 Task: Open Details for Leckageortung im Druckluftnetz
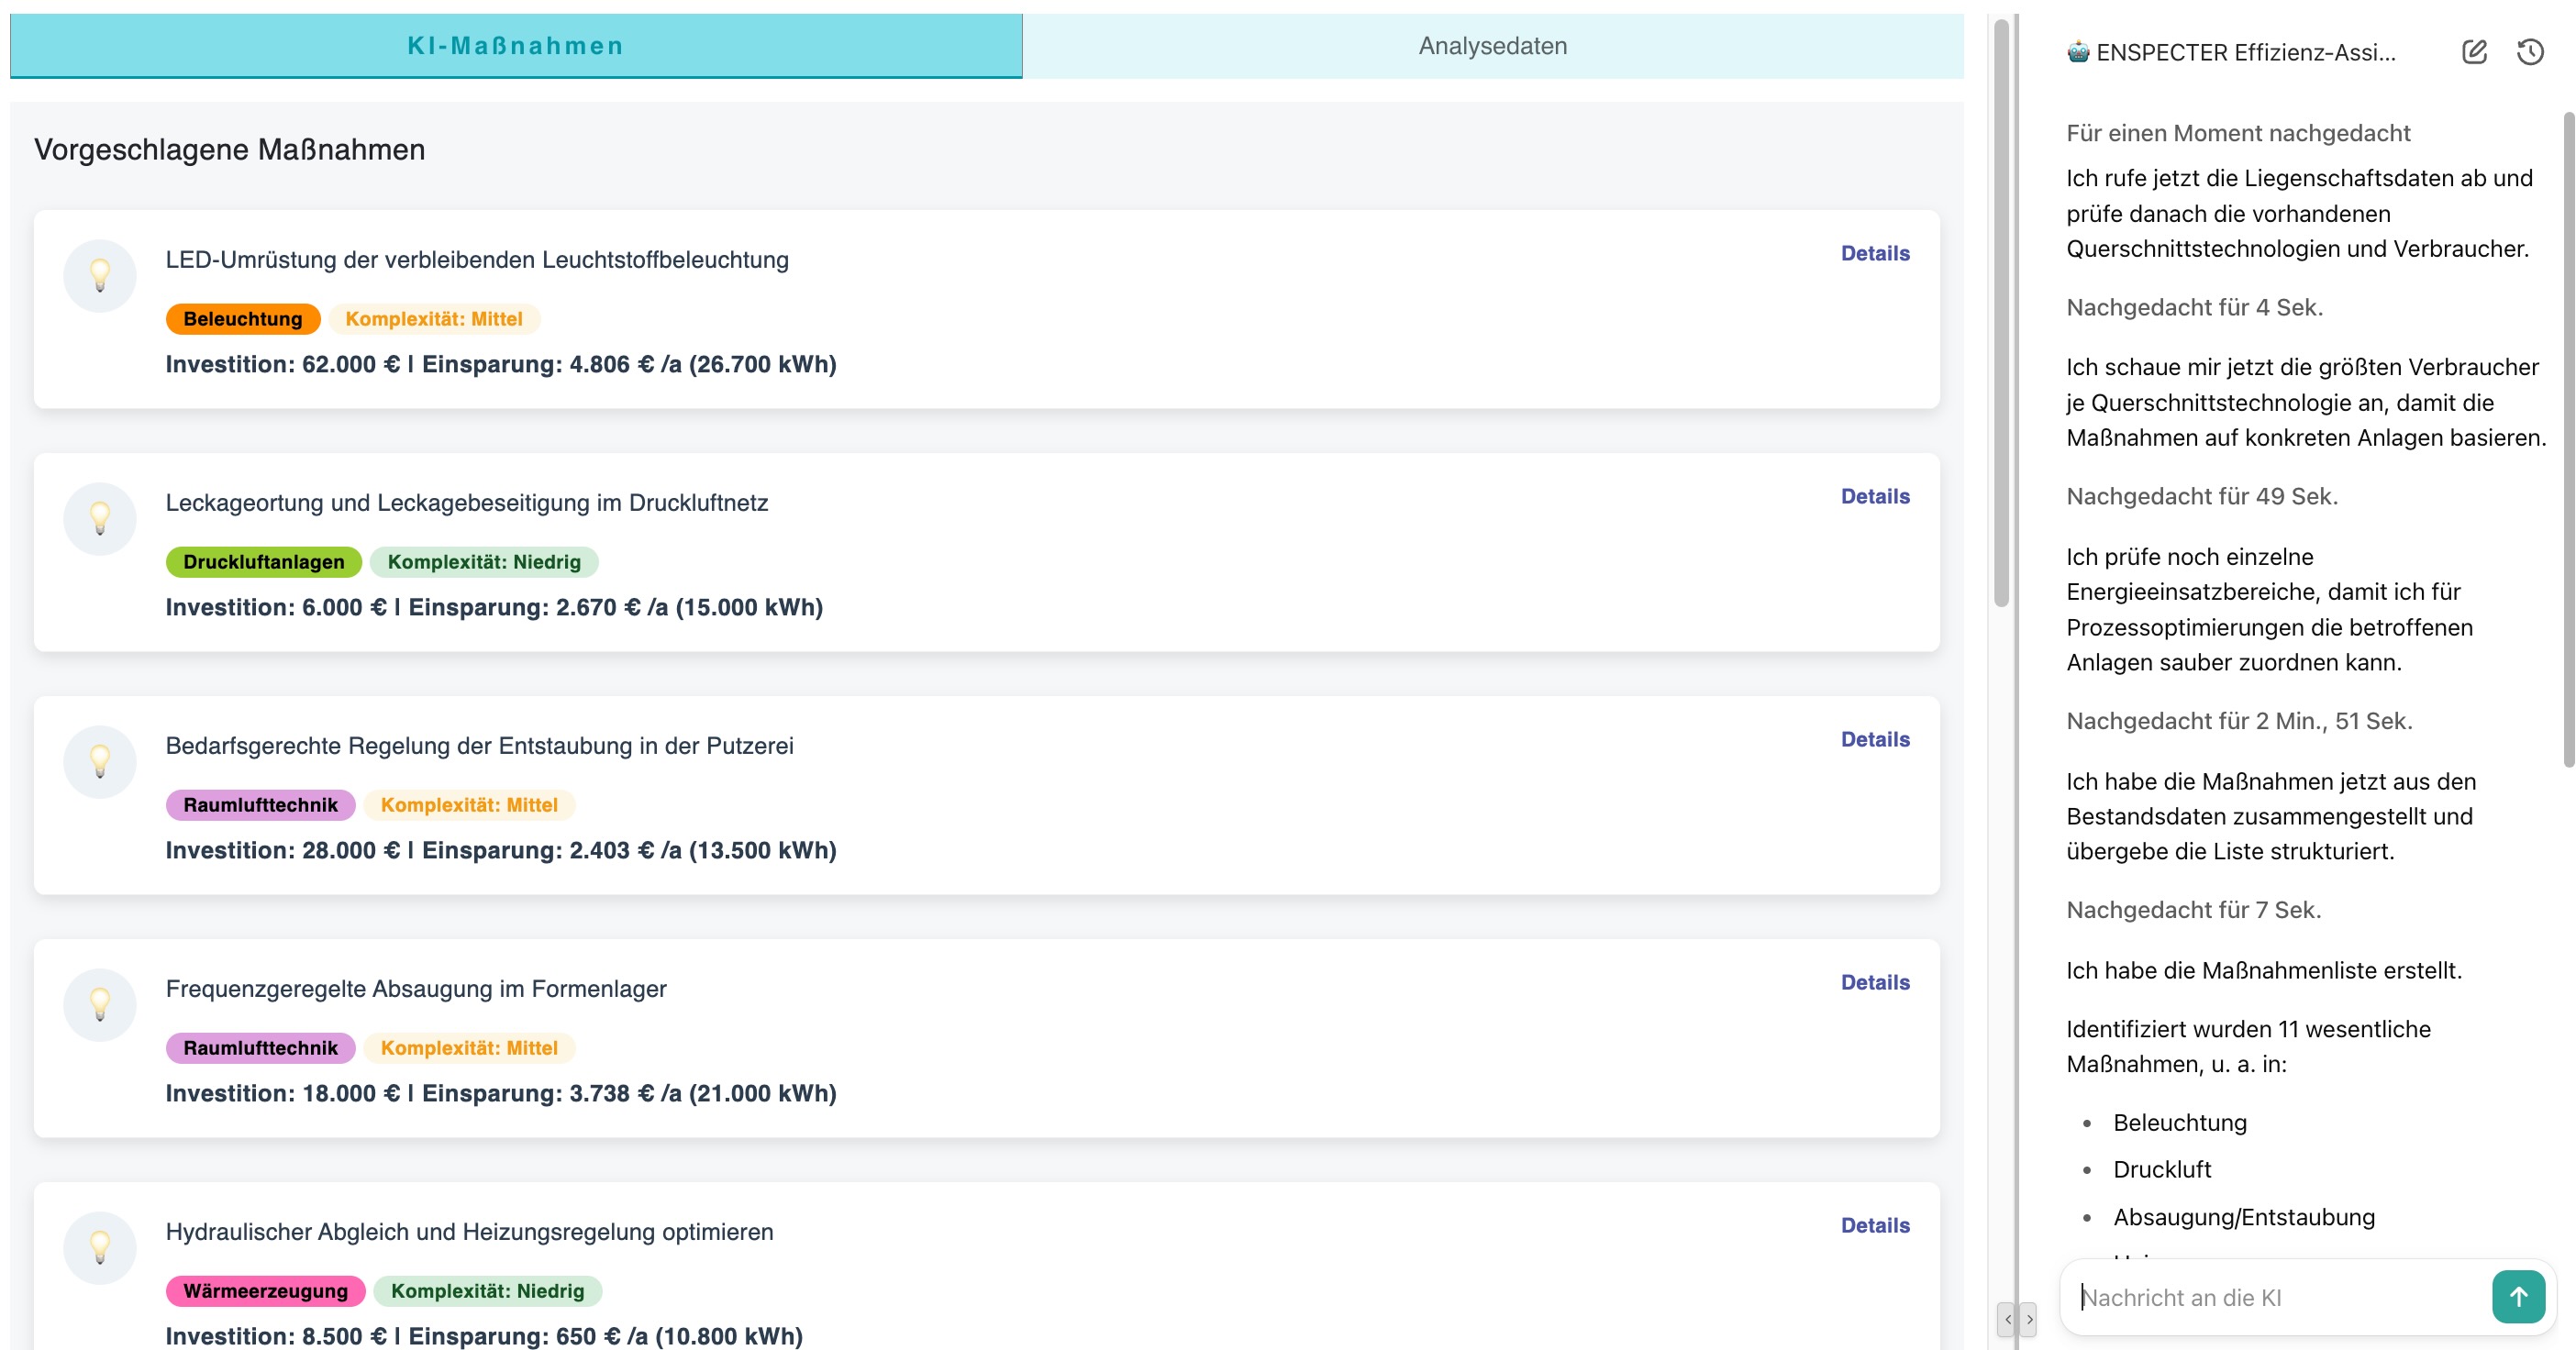point(1875,496)
